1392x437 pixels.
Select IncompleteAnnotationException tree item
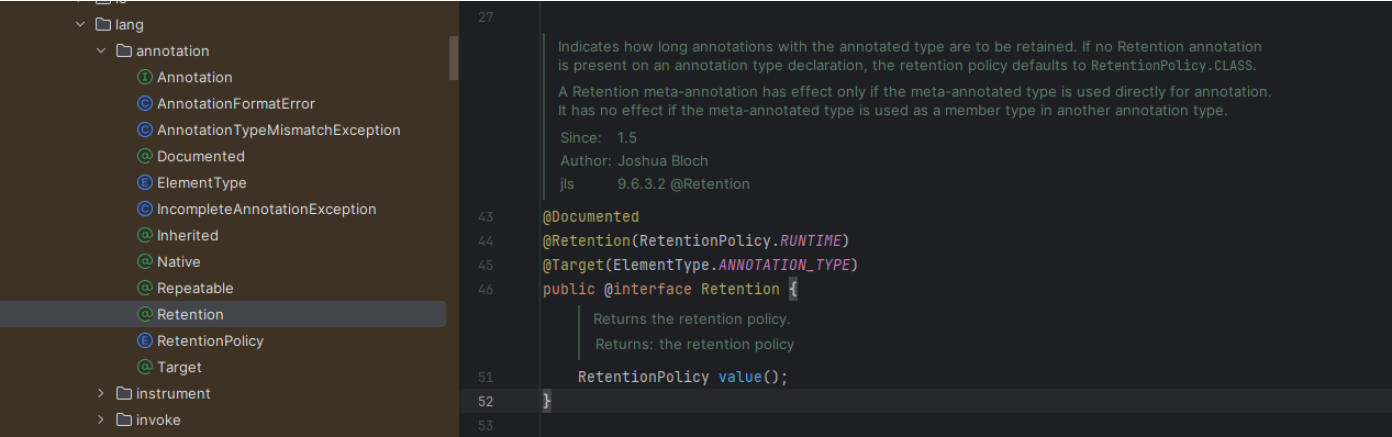click(x=266, y=209)
